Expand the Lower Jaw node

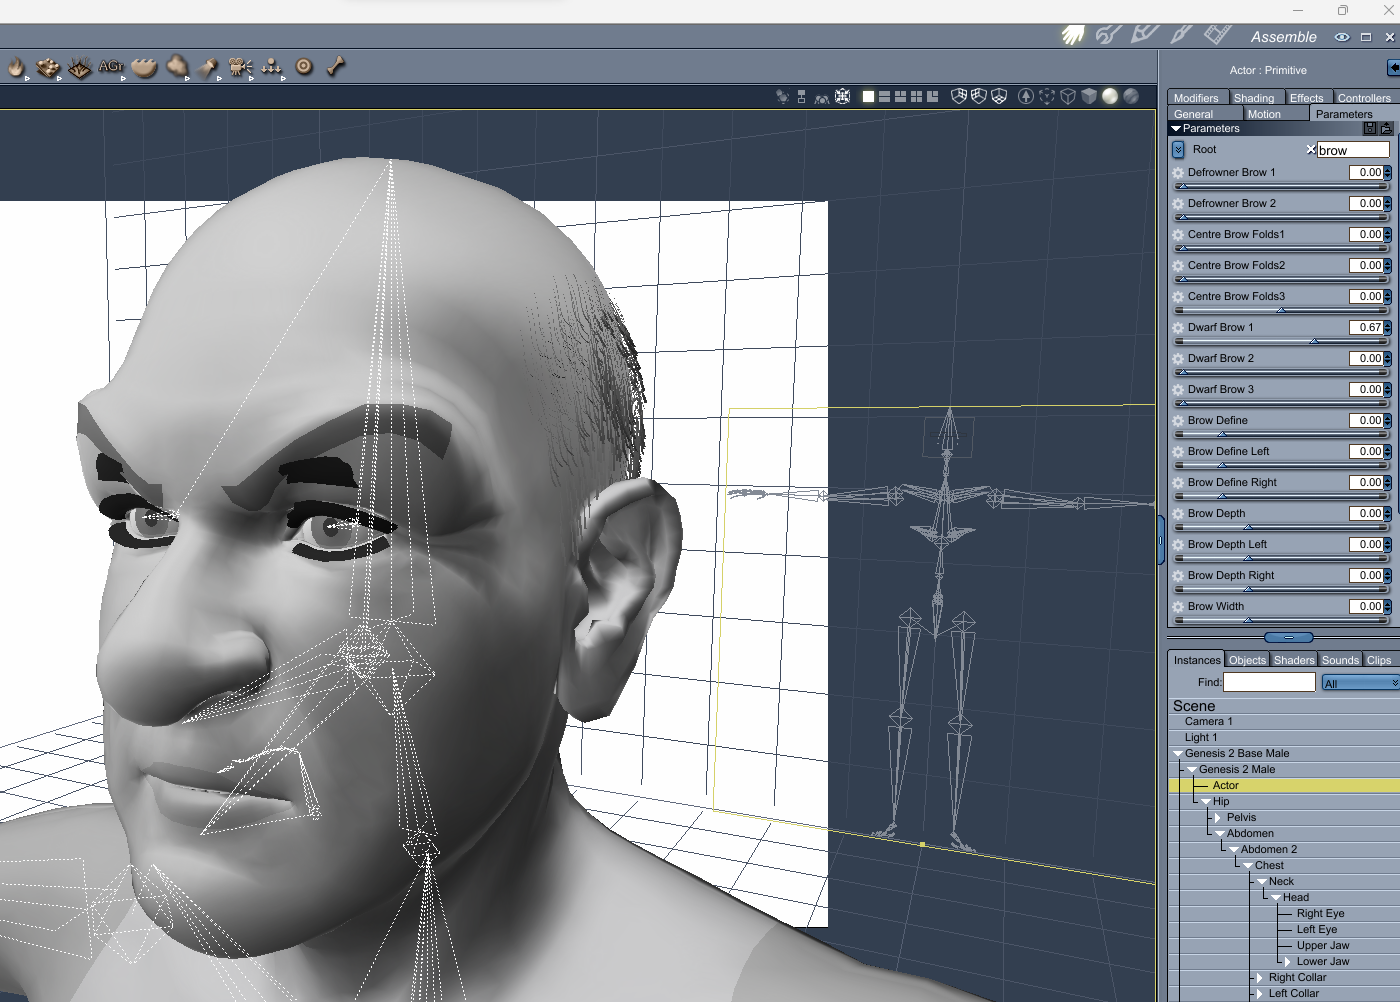pyautogui.click(x=1288, y=961)
